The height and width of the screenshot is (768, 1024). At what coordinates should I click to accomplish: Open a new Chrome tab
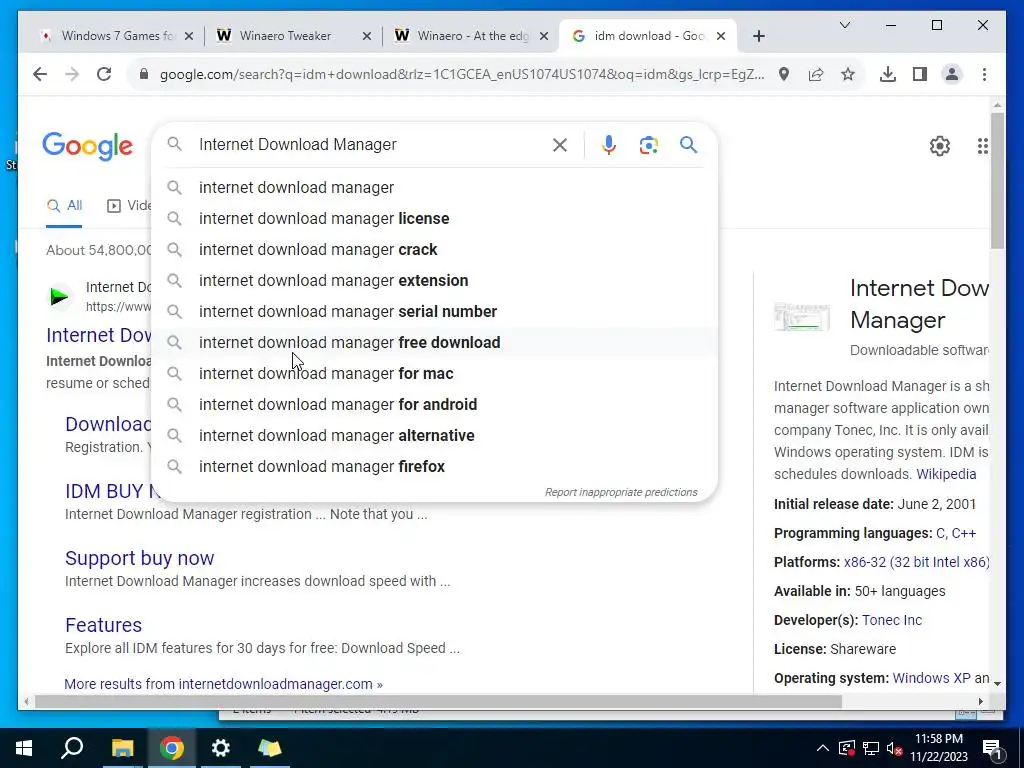(x=758, y=37)
